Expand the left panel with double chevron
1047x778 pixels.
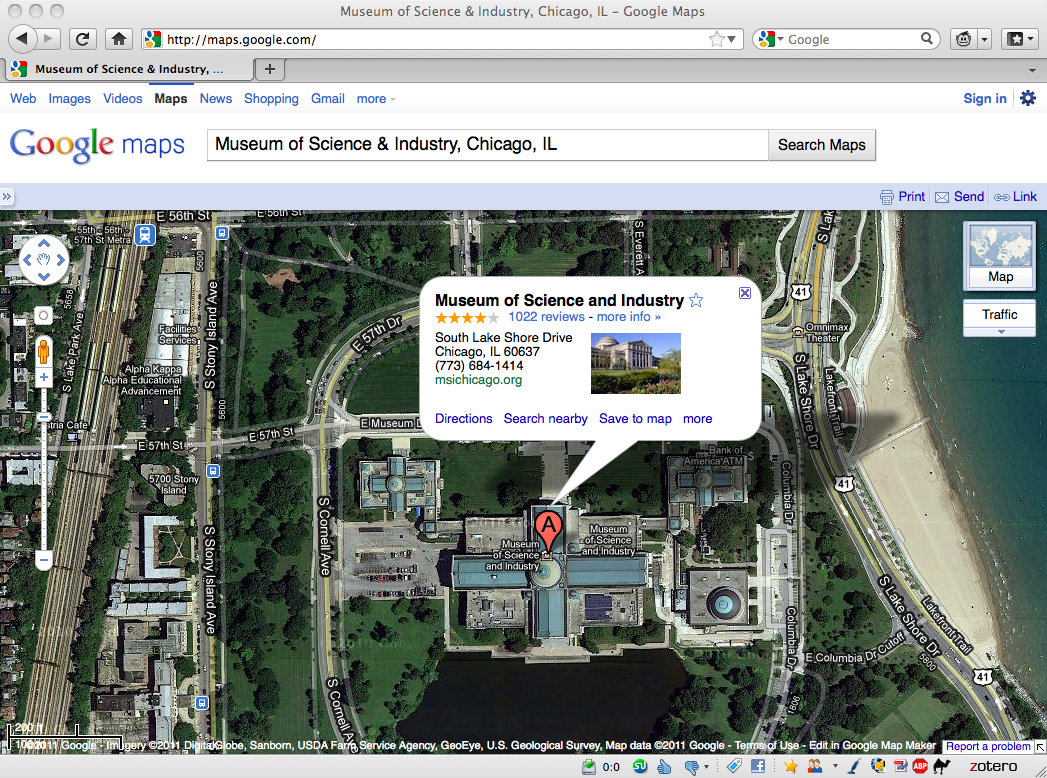pos(7,196)
